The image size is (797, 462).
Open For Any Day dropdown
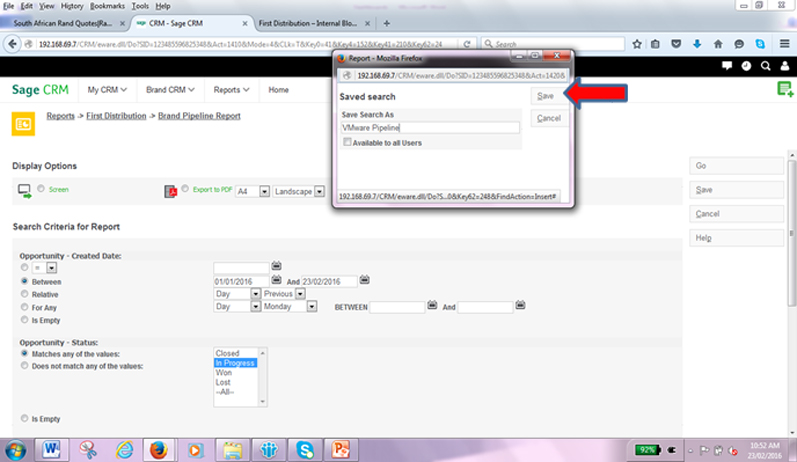[x=237, y=306]
